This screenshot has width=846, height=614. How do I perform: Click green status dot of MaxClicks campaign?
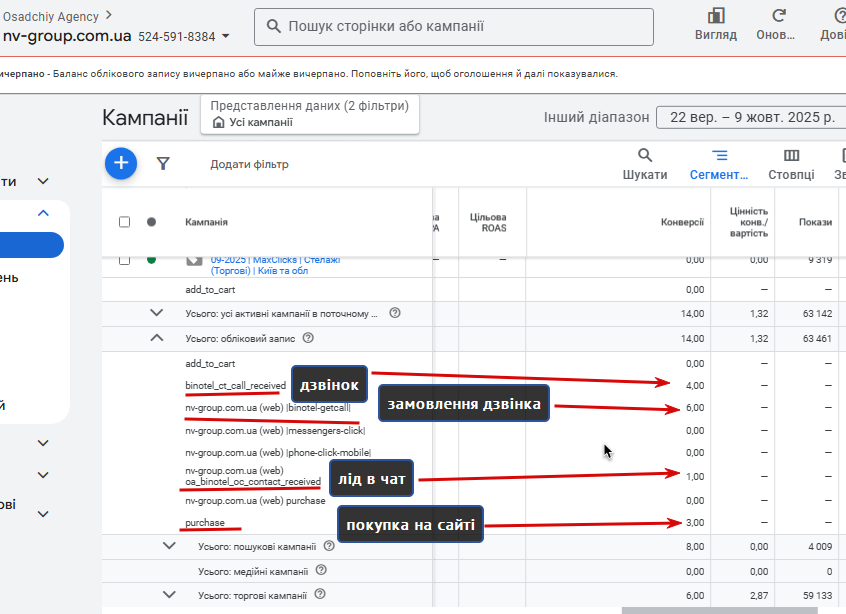point(152,260)
